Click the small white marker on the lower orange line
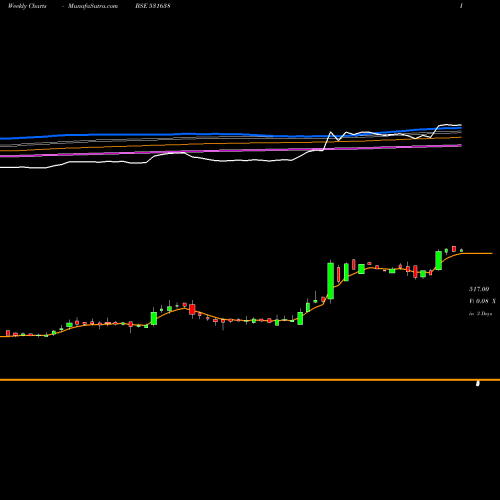This screenshot has height=500, width=500. tap(478, 384)
